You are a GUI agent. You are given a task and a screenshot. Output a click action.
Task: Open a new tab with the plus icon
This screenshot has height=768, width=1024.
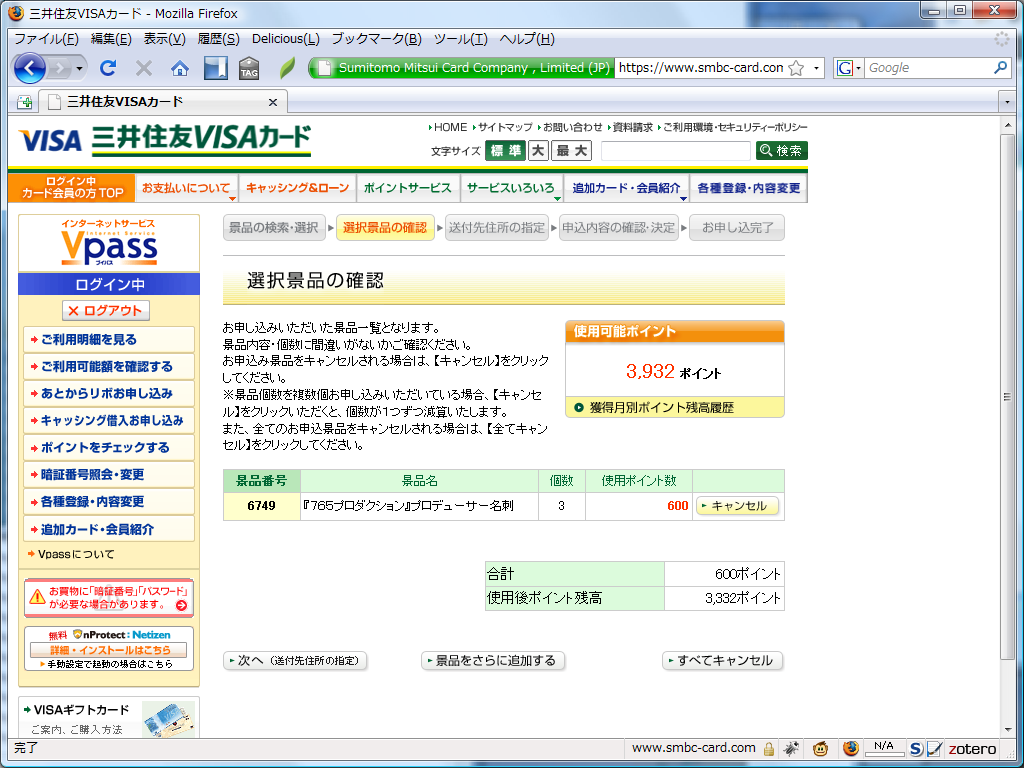click(x=25, y=102)
